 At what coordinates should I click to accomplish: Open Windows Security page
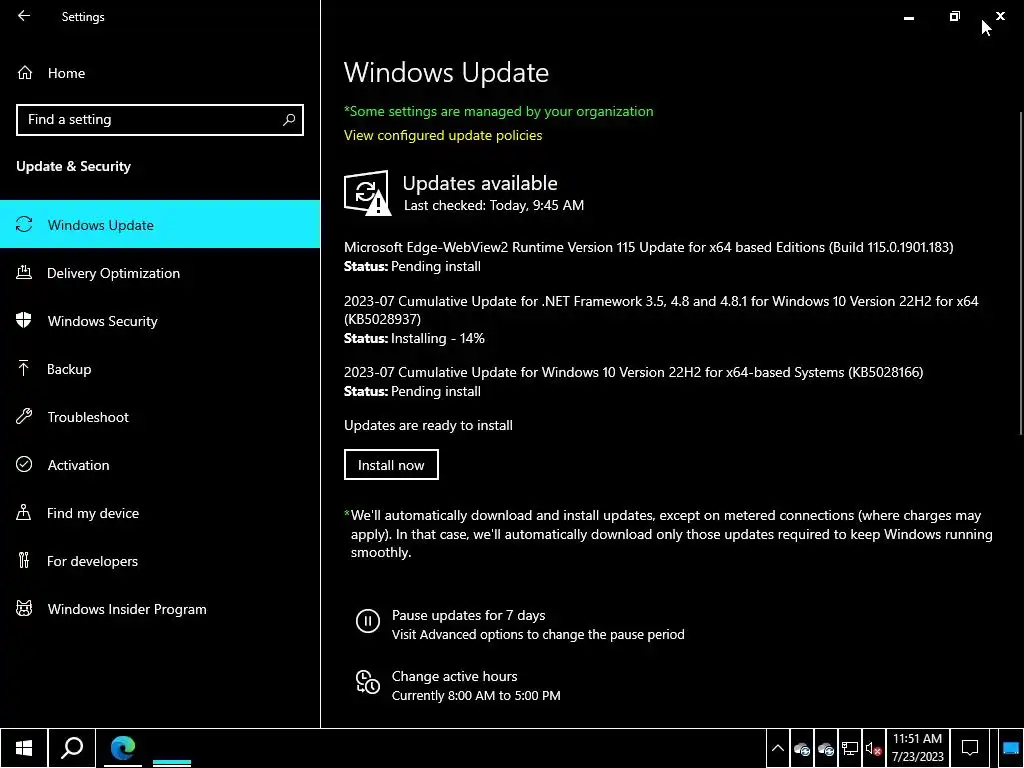pos(160,321)
